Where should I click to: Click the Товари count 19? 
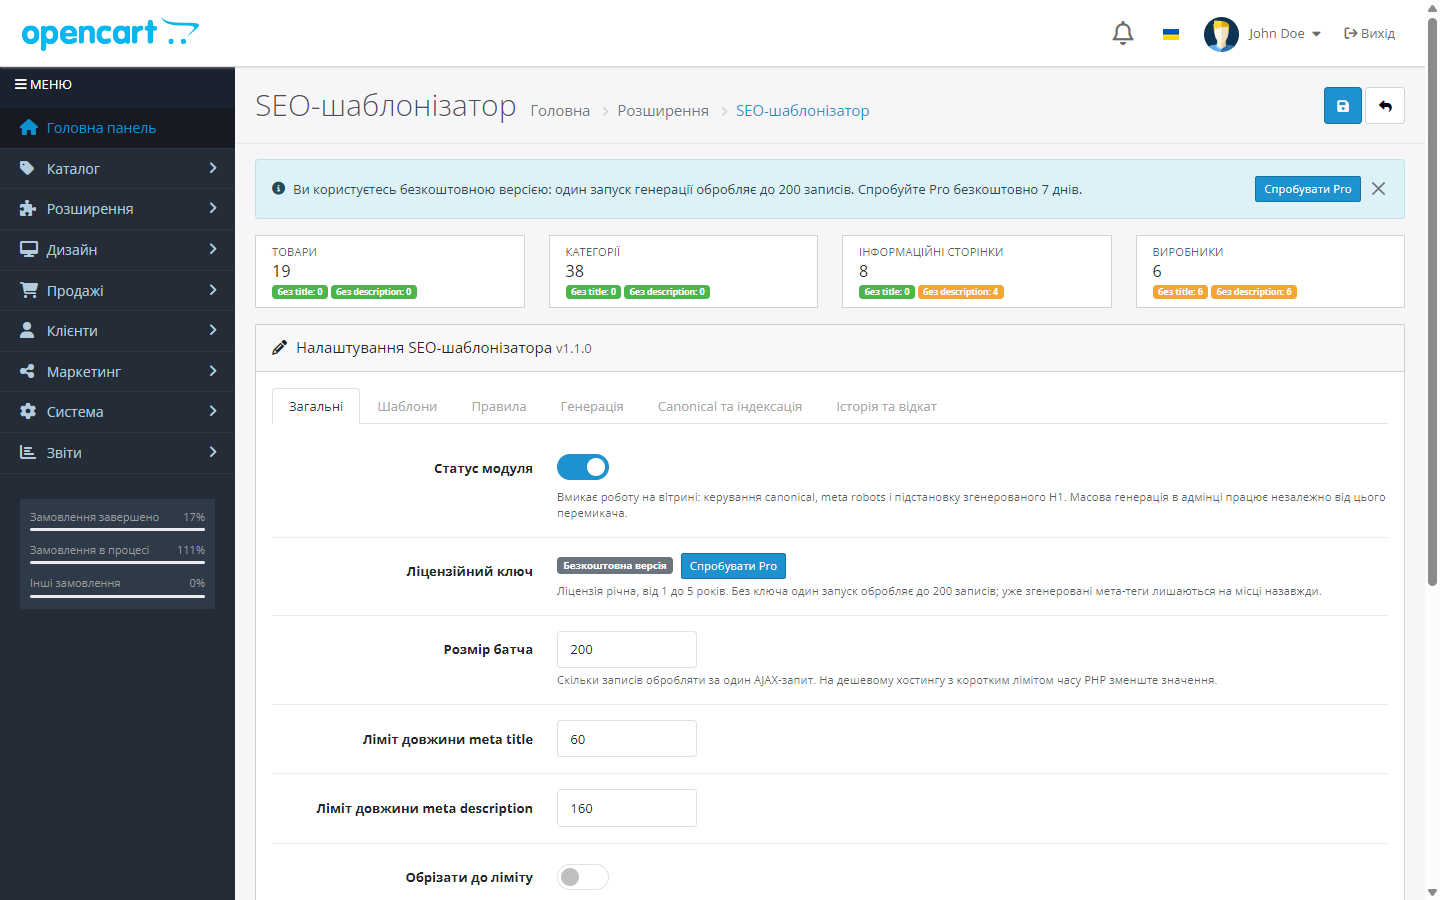pyautogui.click(x=281, y=271)
